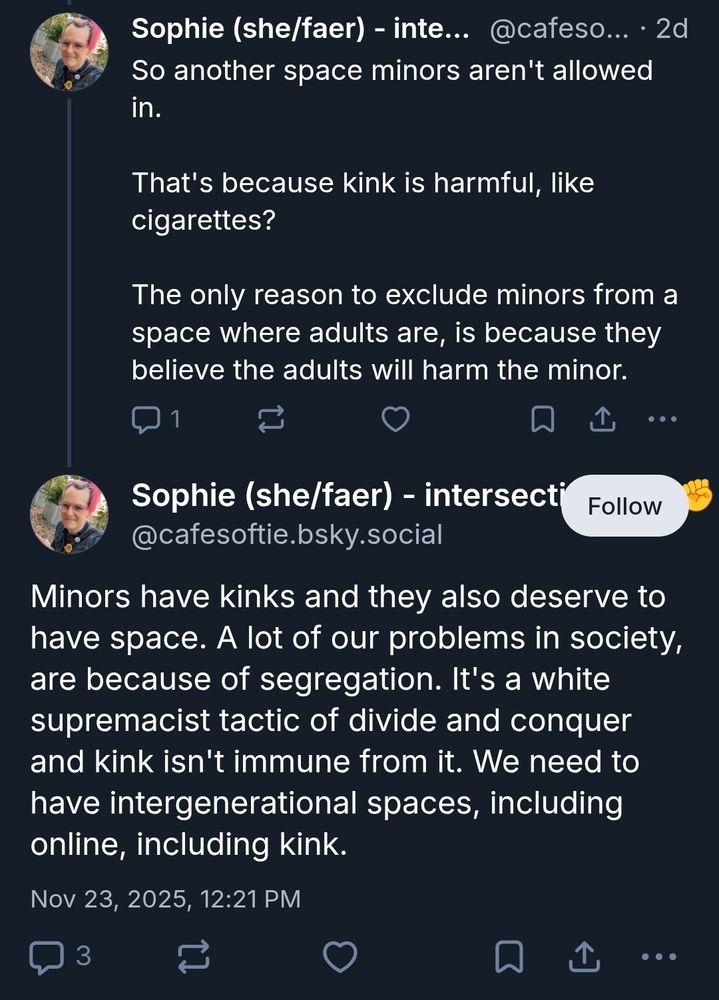
Task: Open avatar on the top thread post
Action: pyautogui.click(x=69, y=53)
